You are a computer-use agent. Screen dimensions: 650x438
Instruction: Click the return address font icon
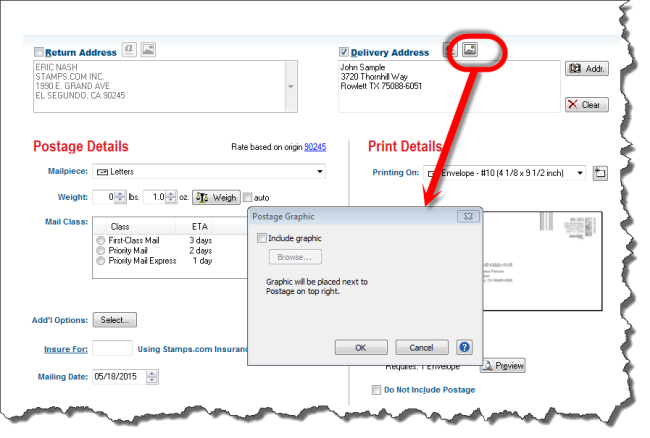tap(129, 49)
